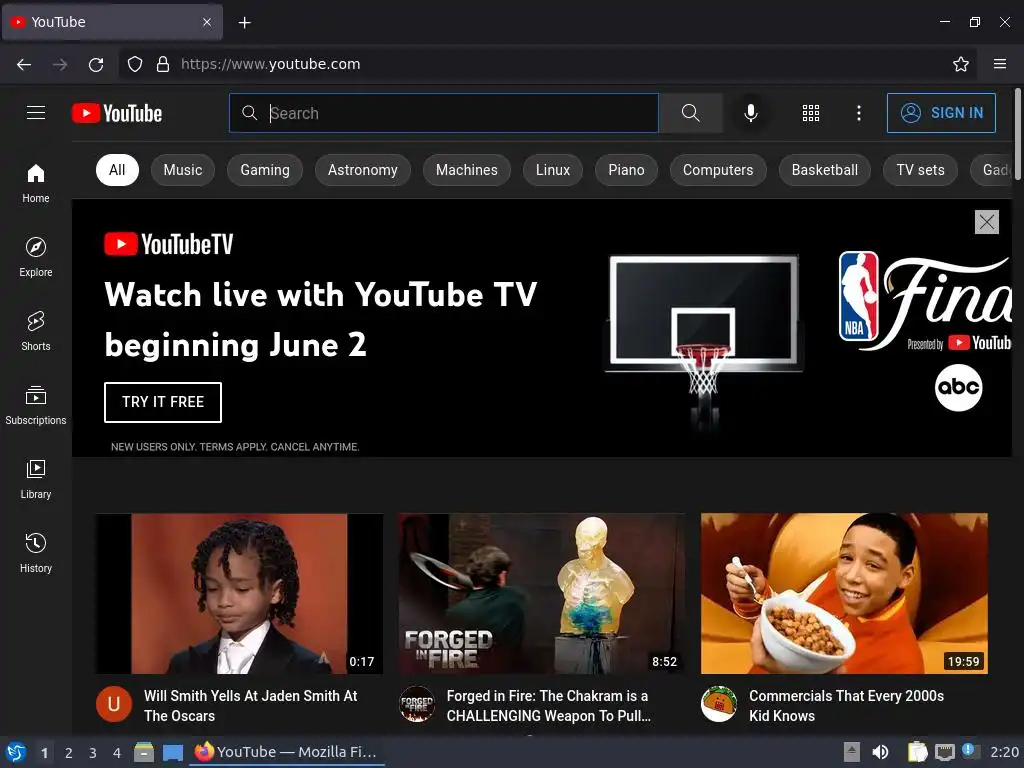Click TRY IT FREE button

tap(163, 402)
